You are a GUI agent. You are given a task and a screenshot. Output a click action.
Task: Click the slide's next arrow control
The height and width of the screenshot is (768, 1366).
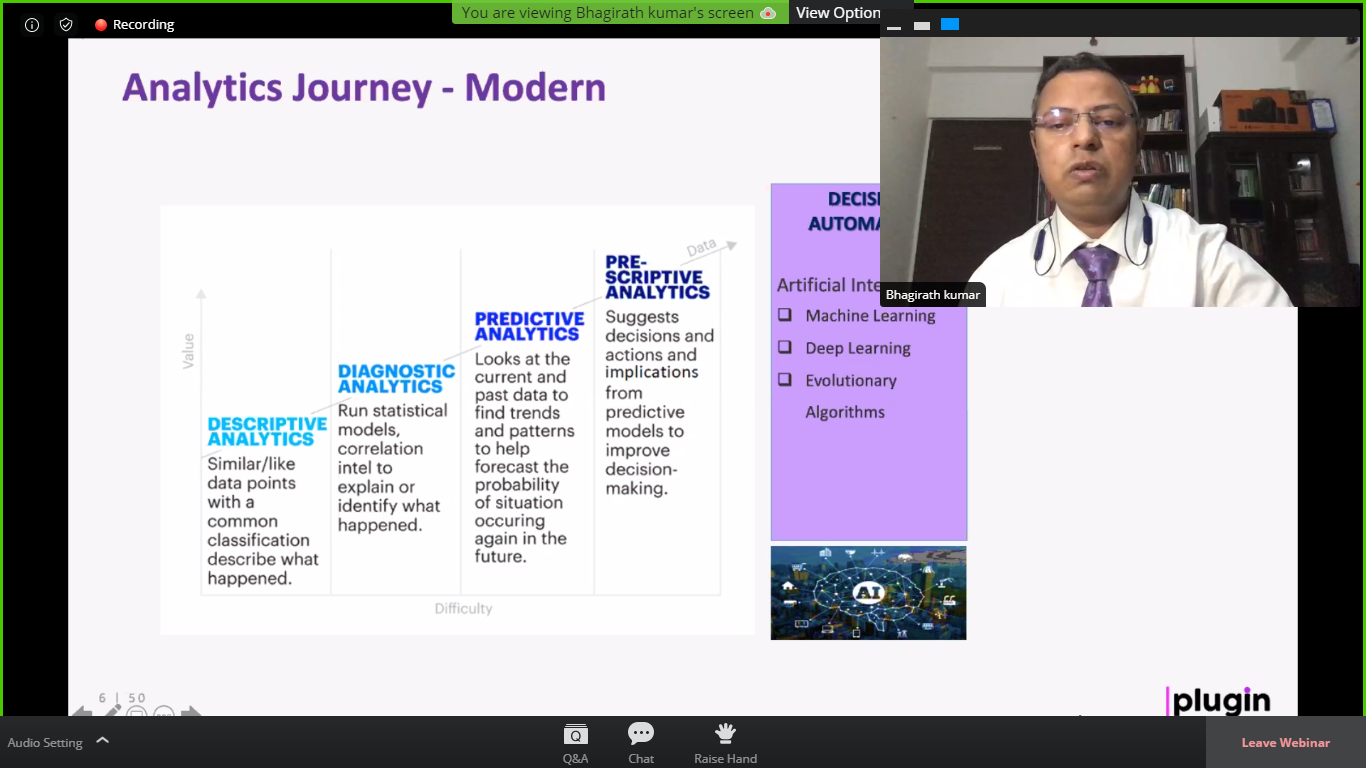click(191, 713)
